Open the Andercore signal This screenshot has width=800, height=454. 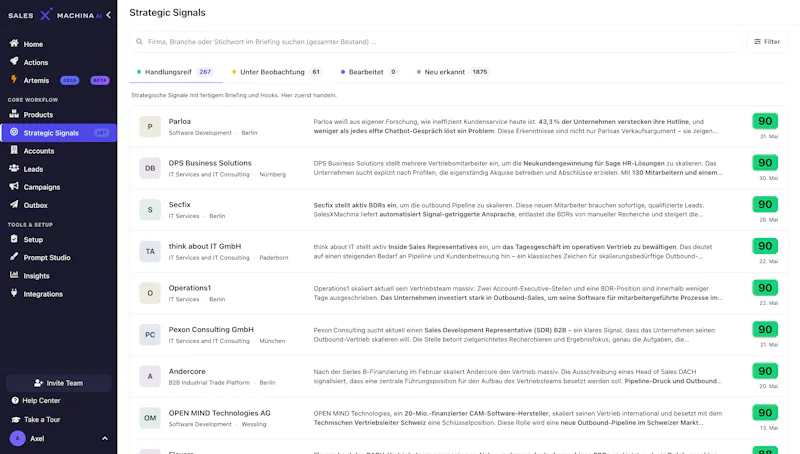[x=459, y=376]
